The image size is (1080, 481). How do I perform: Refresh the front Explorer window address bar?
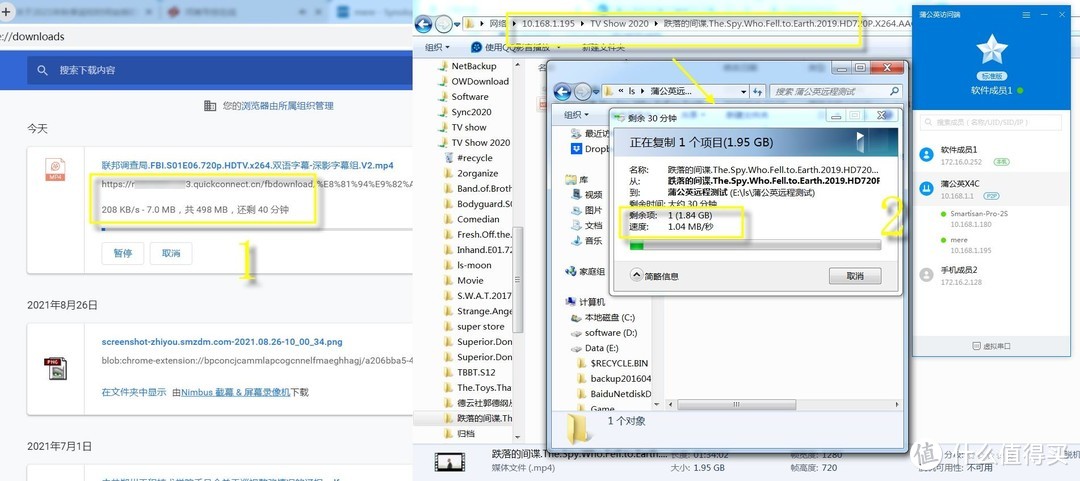(x=758, y=91)
